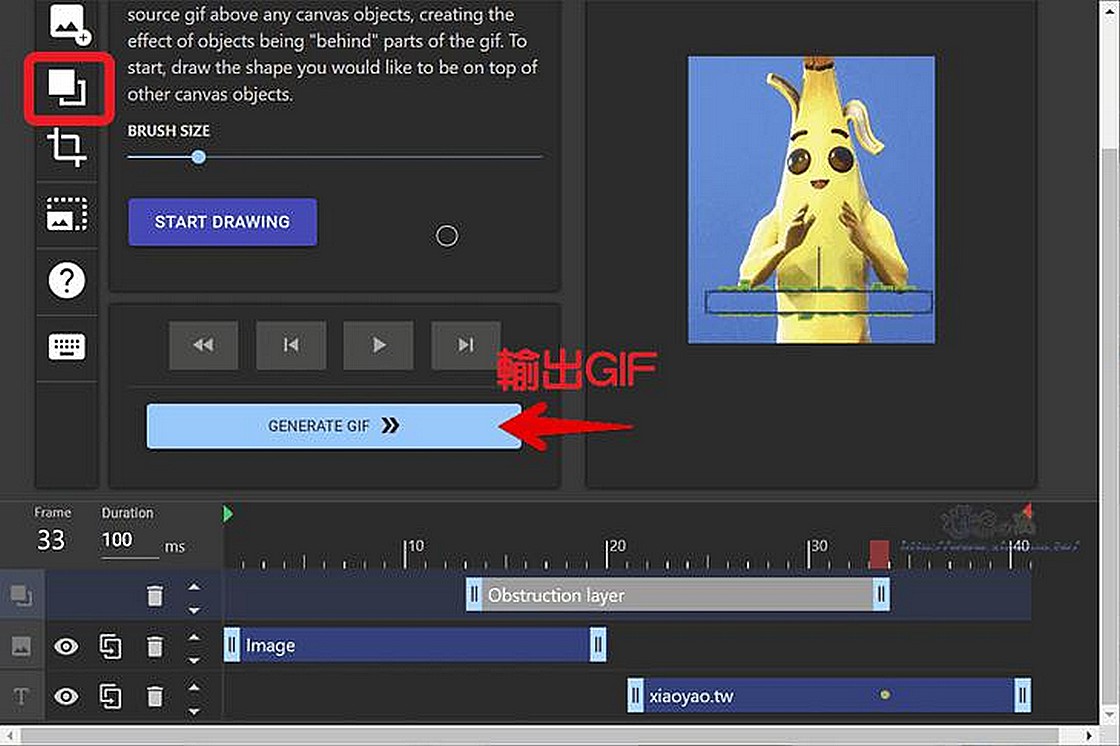The image size is (1120, 746).
Task: Toggle visibility of the xiaoyao.tw text layer
Action: point(66,696)
